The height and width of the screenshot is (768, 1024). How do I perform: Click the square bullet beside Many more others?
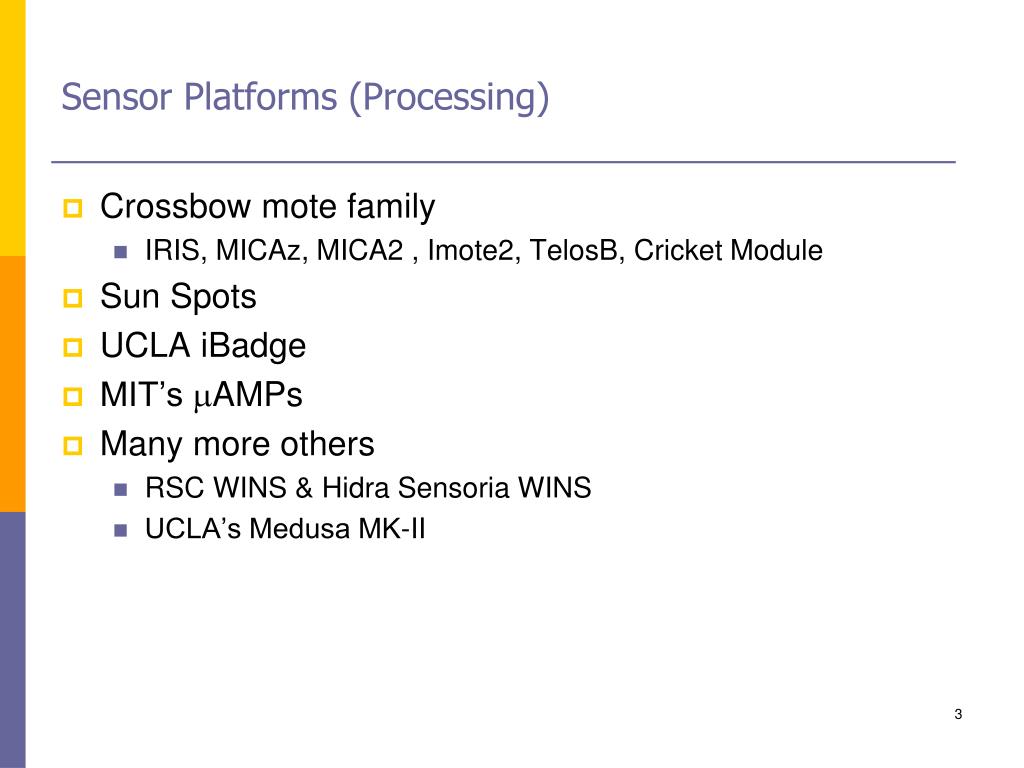(x=72, y=446)
